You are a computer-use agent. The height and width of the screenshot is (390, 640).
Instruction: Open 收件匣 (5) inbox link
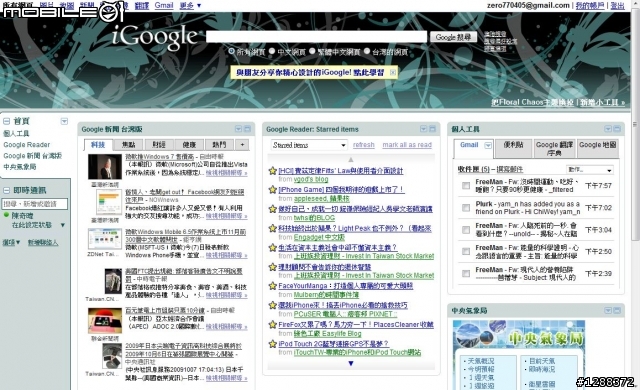pyautogui.click(x=473, y=169)
